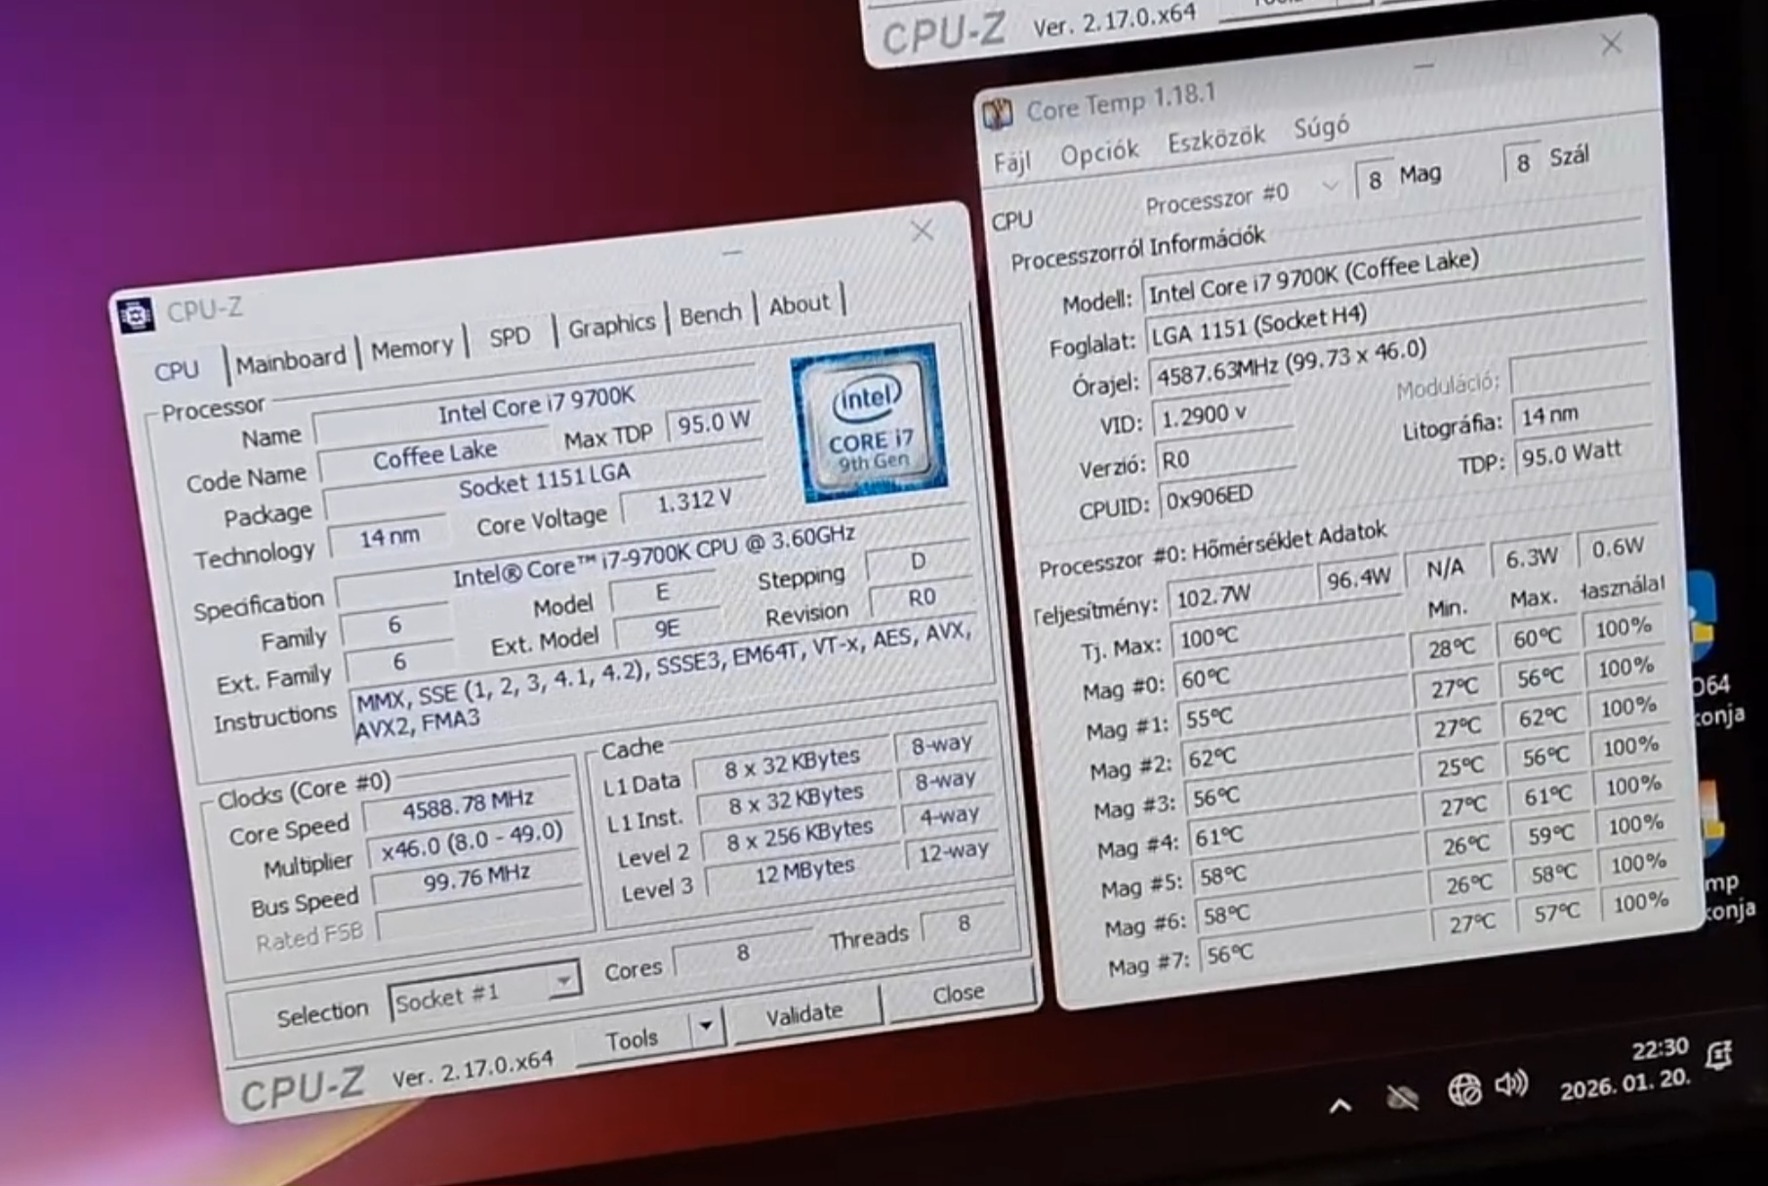Open the Eszközök menu in Core Temp
The height and width of the screenshot is (1186, 1768).
coord(1216,139)
